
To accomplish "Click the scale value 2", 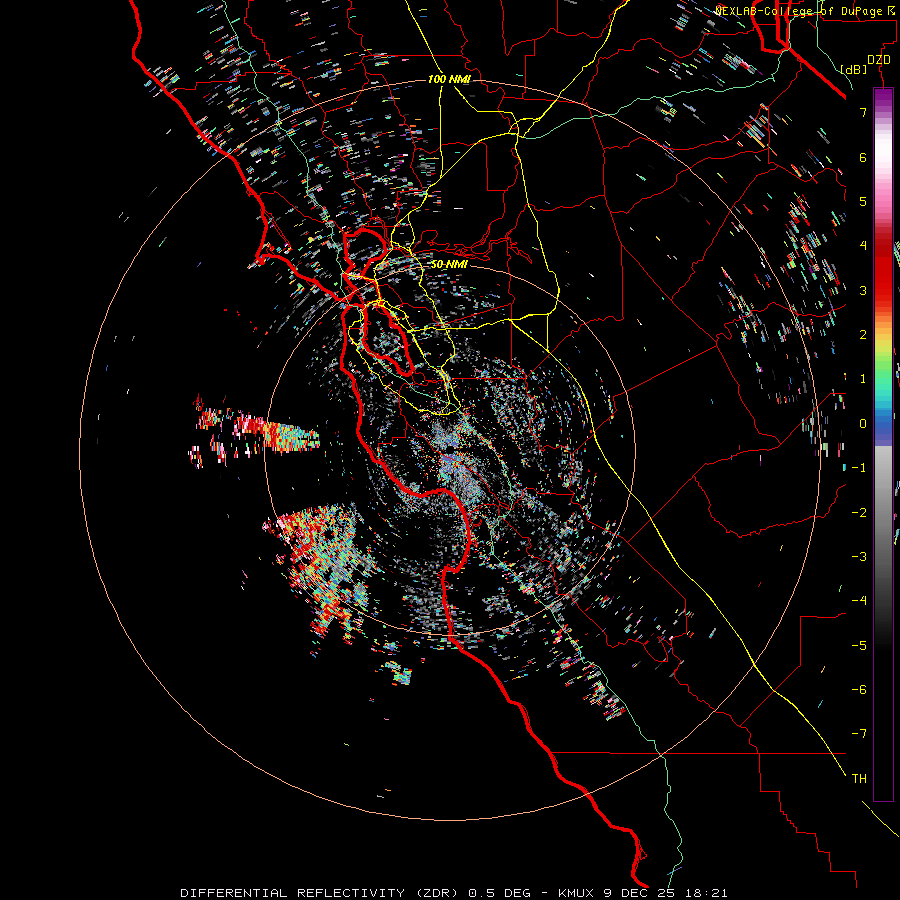I will click(863, 335).
